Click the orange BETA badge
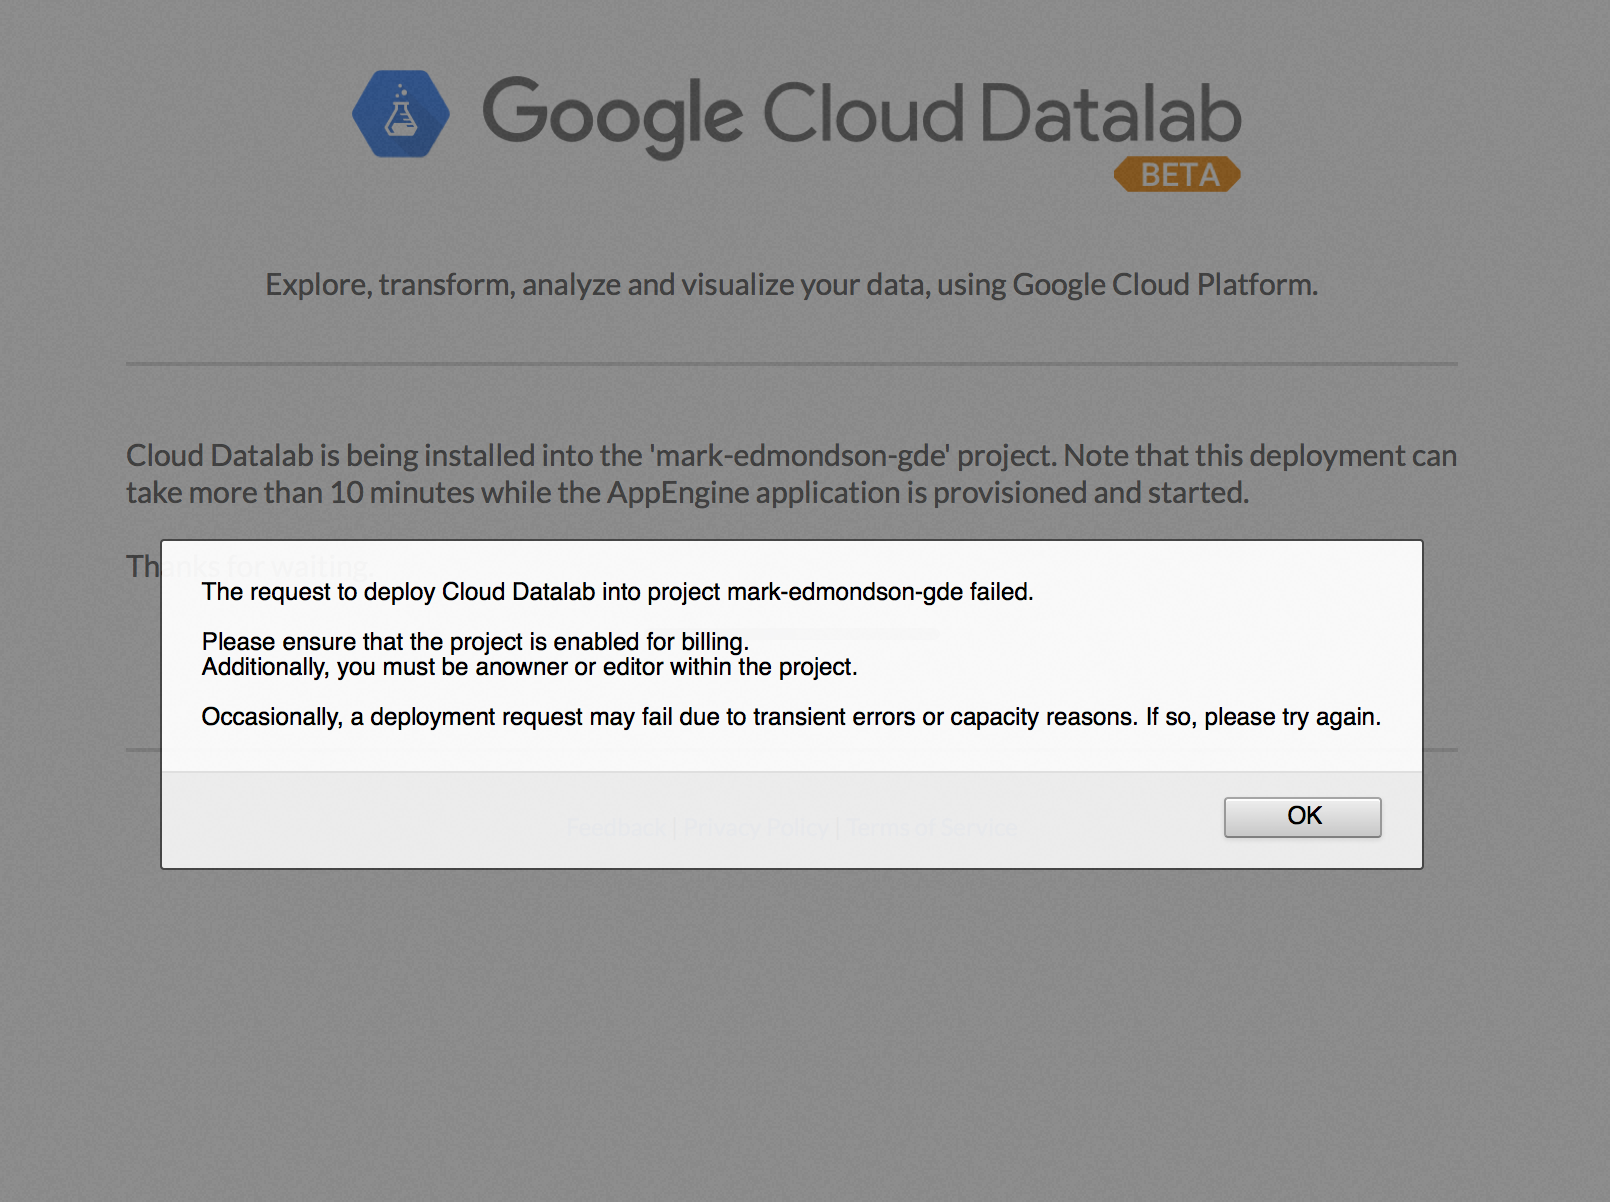This screenshot has height=1202, width=1610. click(x=1177, y=175)
